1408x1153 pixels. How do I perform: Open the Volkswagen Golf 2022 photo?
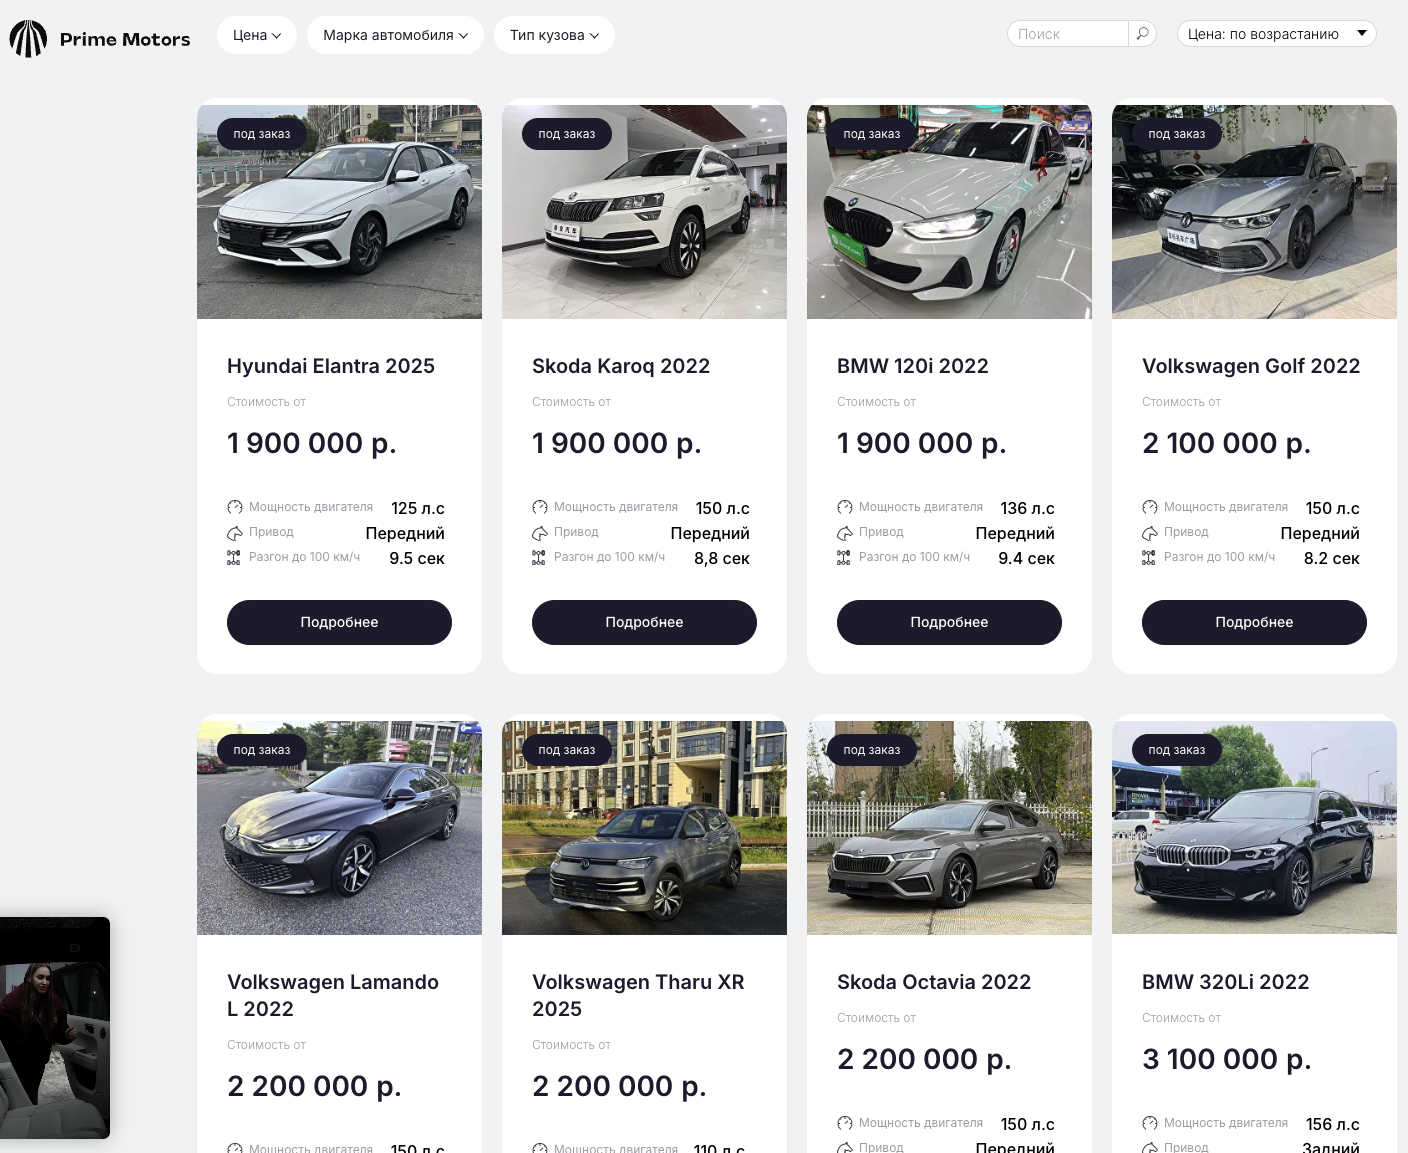pyautogui.click(x=1254, y=212)
